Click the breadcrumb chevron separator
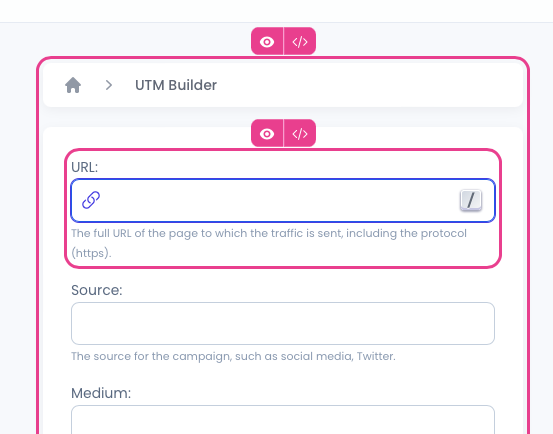 tap(109, 85)
